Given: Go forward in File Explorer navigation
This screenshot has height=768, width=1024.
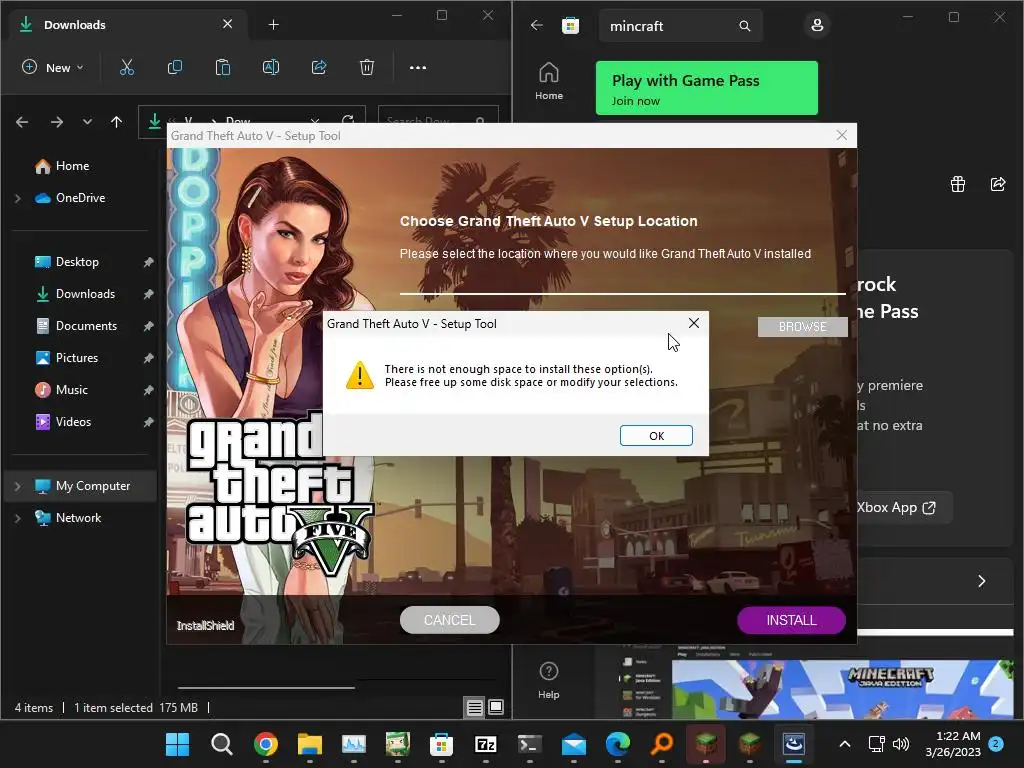Looking at the screenshot, I should click(57, 122).
